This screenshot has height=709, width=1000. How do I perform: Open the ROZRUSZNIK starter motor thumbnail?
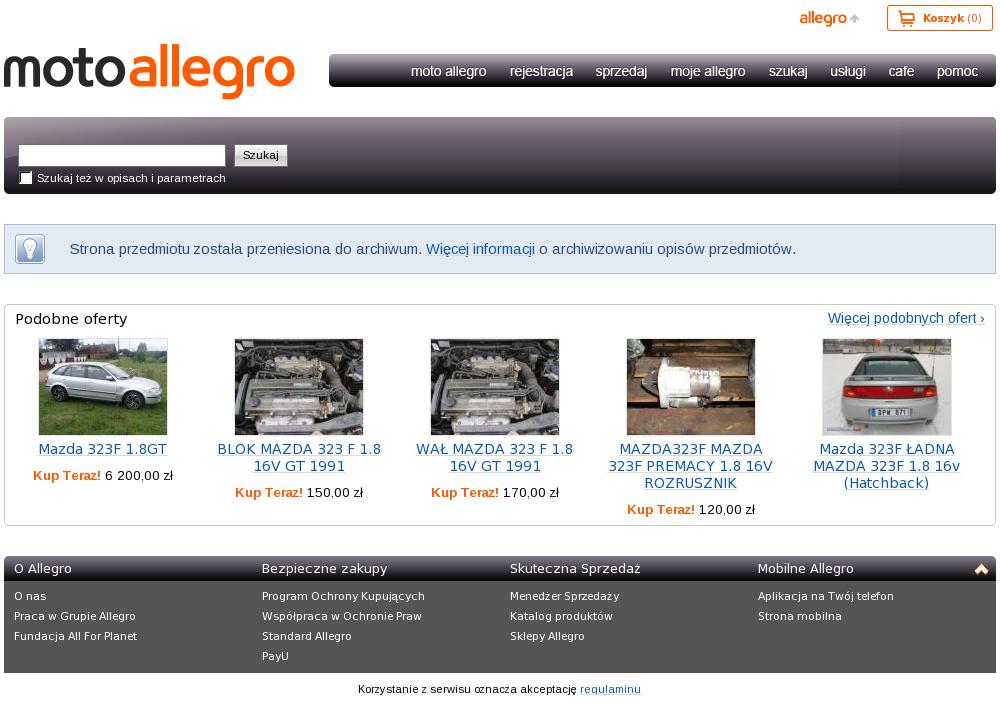[x=691, y=387]
